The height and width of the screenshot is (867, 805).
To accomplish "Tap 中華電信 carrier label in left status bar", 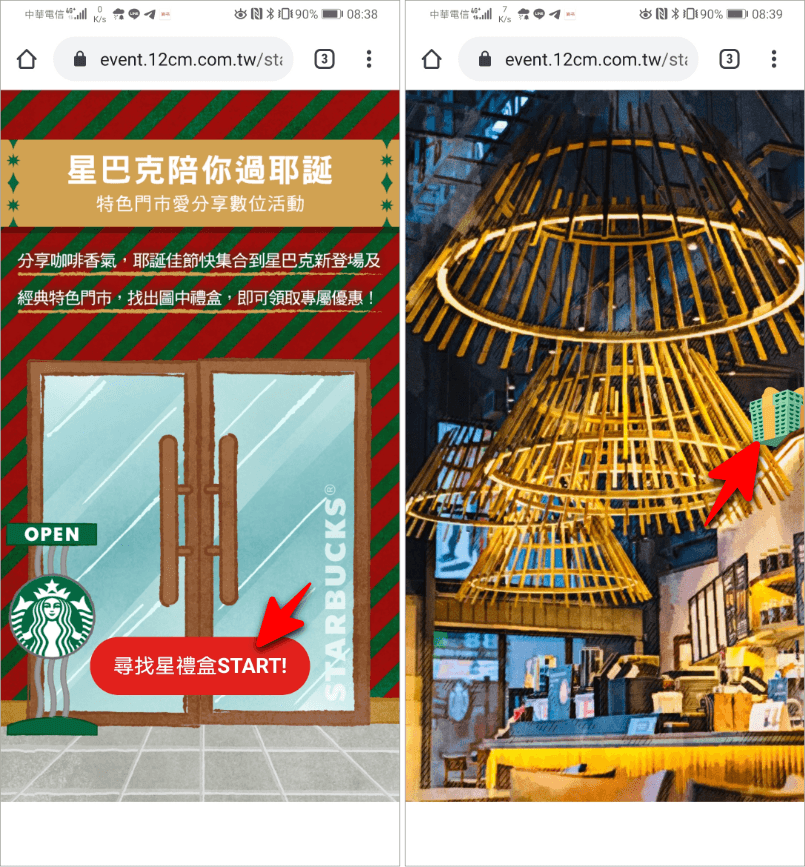I will tap(44, 14).
